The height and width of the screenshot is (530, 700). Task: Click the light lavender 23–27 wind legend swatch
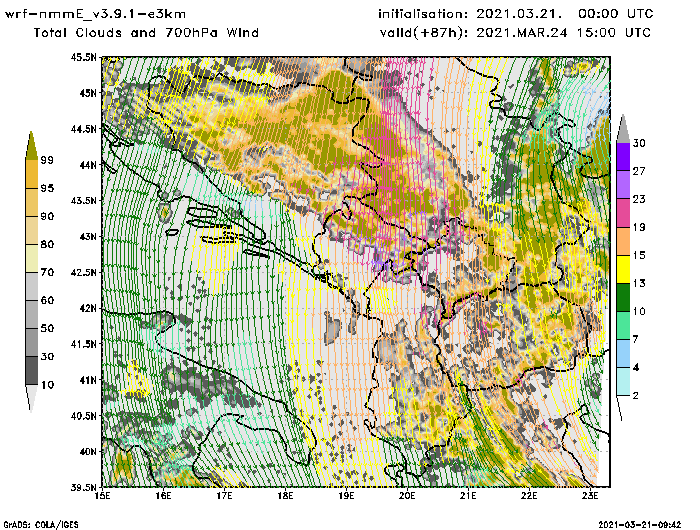623,185
